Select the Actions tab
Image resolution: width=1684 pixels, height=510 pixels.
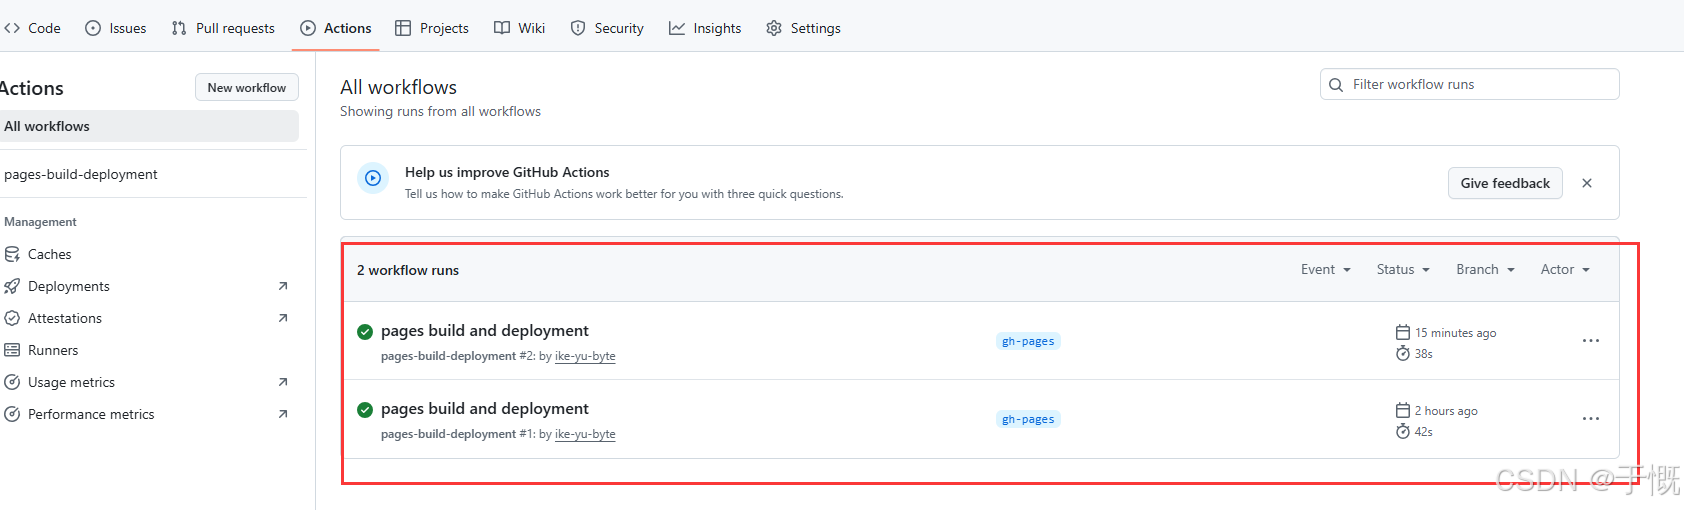point(336,28)
